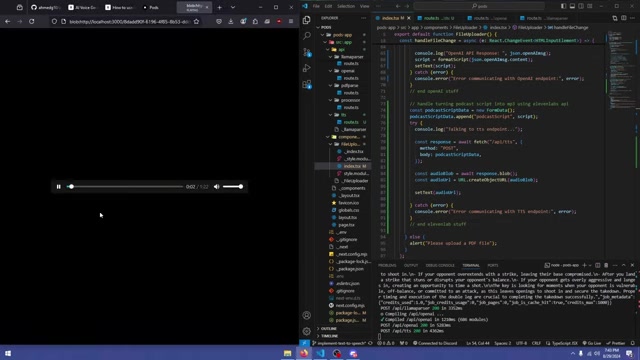The image size is (640, 360).
Task: Mute the audio player volume
Action: click(216, 187)
